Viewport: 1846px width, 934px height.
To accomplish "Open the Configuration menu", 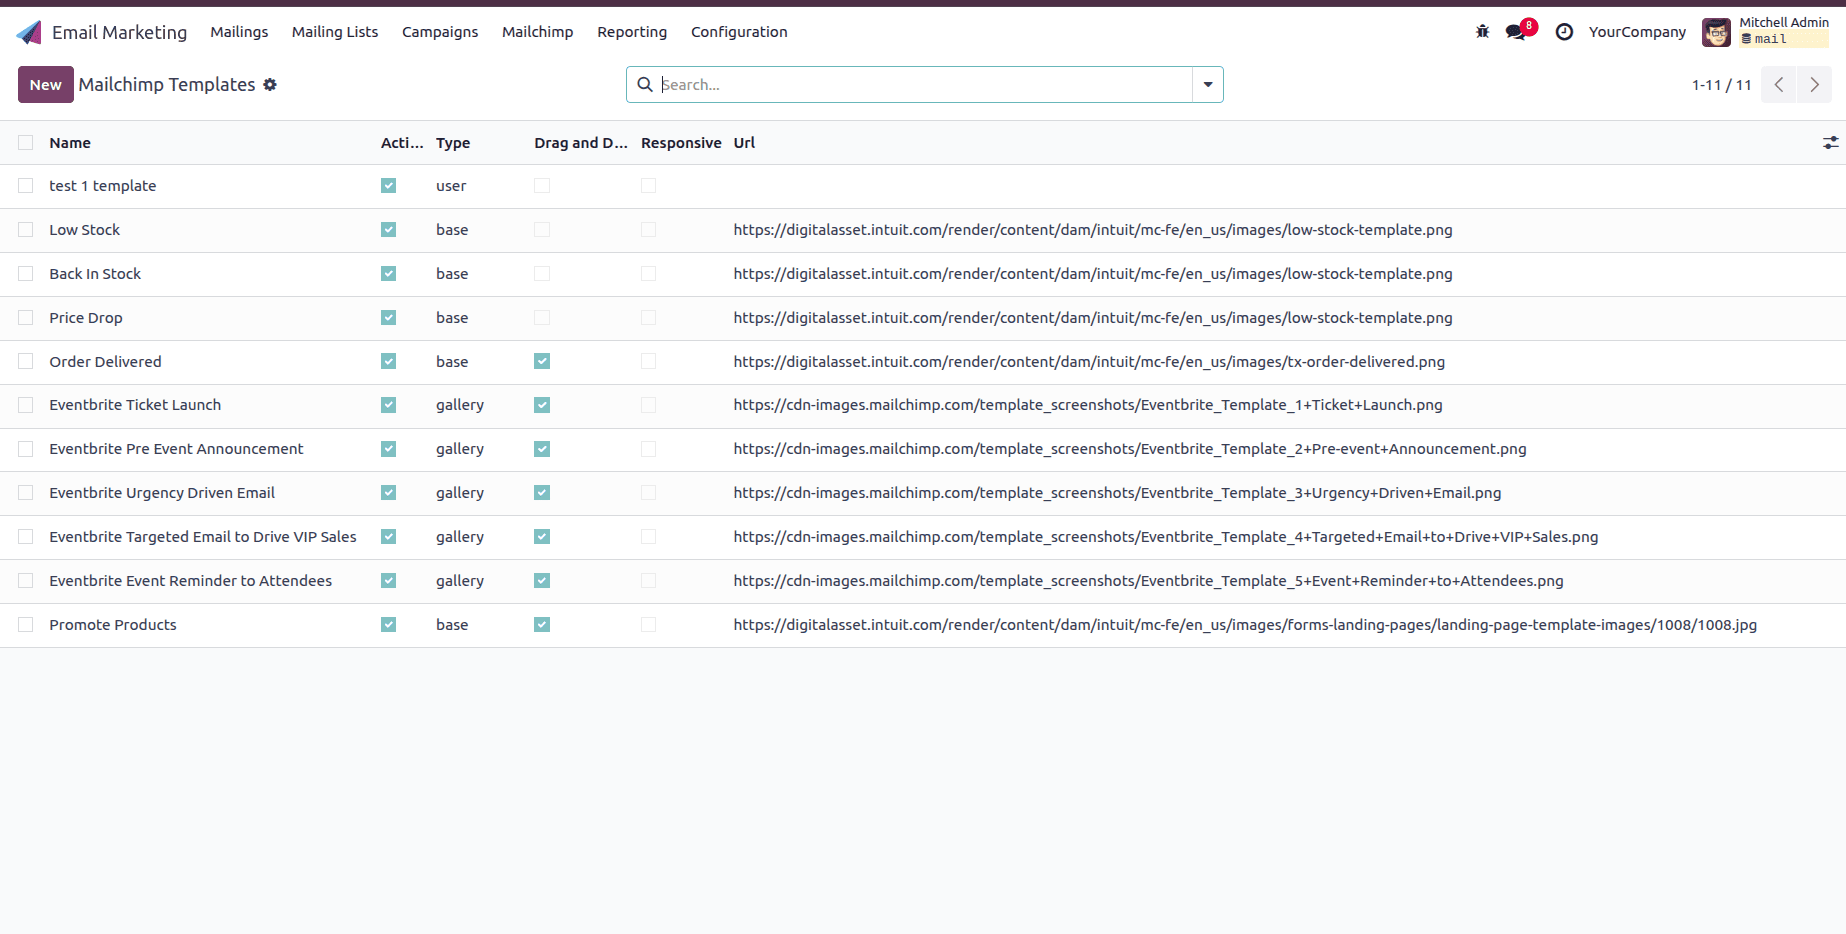I will pos(739,32).
